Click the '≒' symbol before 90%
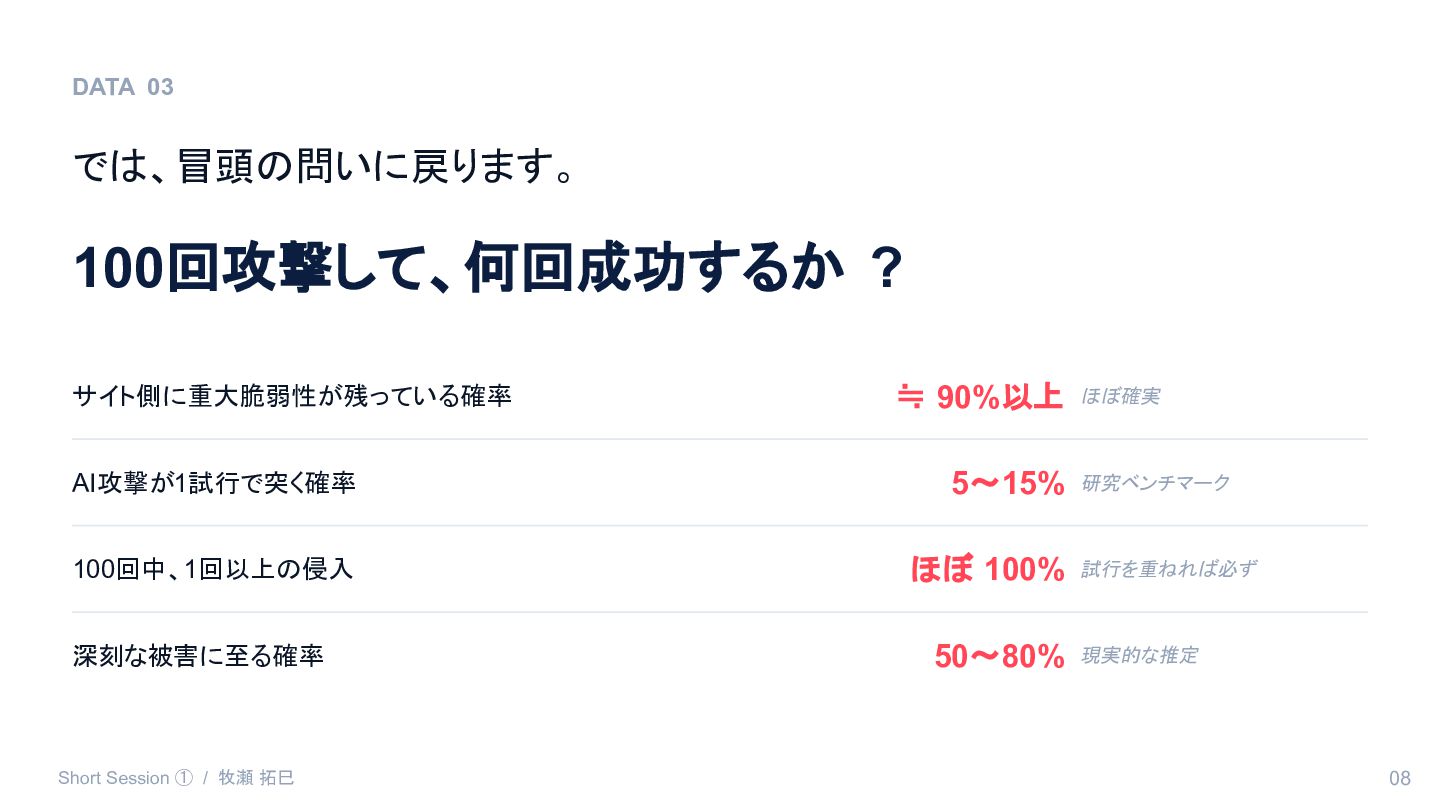This screenshot has width=1440, height=810. 910,397
